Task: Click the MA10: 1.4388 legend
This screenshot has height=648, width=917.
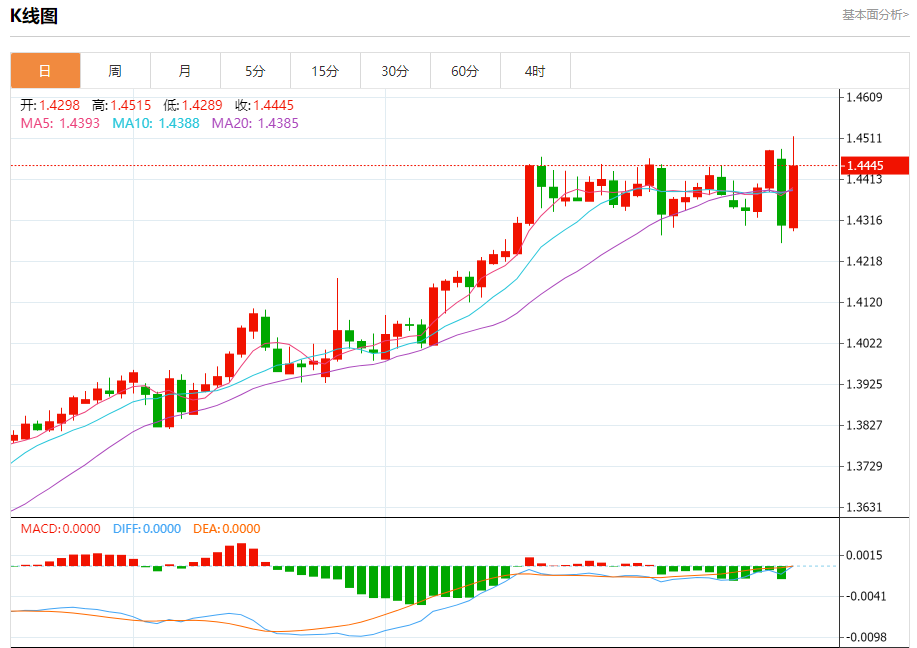Action: [156, 123]
